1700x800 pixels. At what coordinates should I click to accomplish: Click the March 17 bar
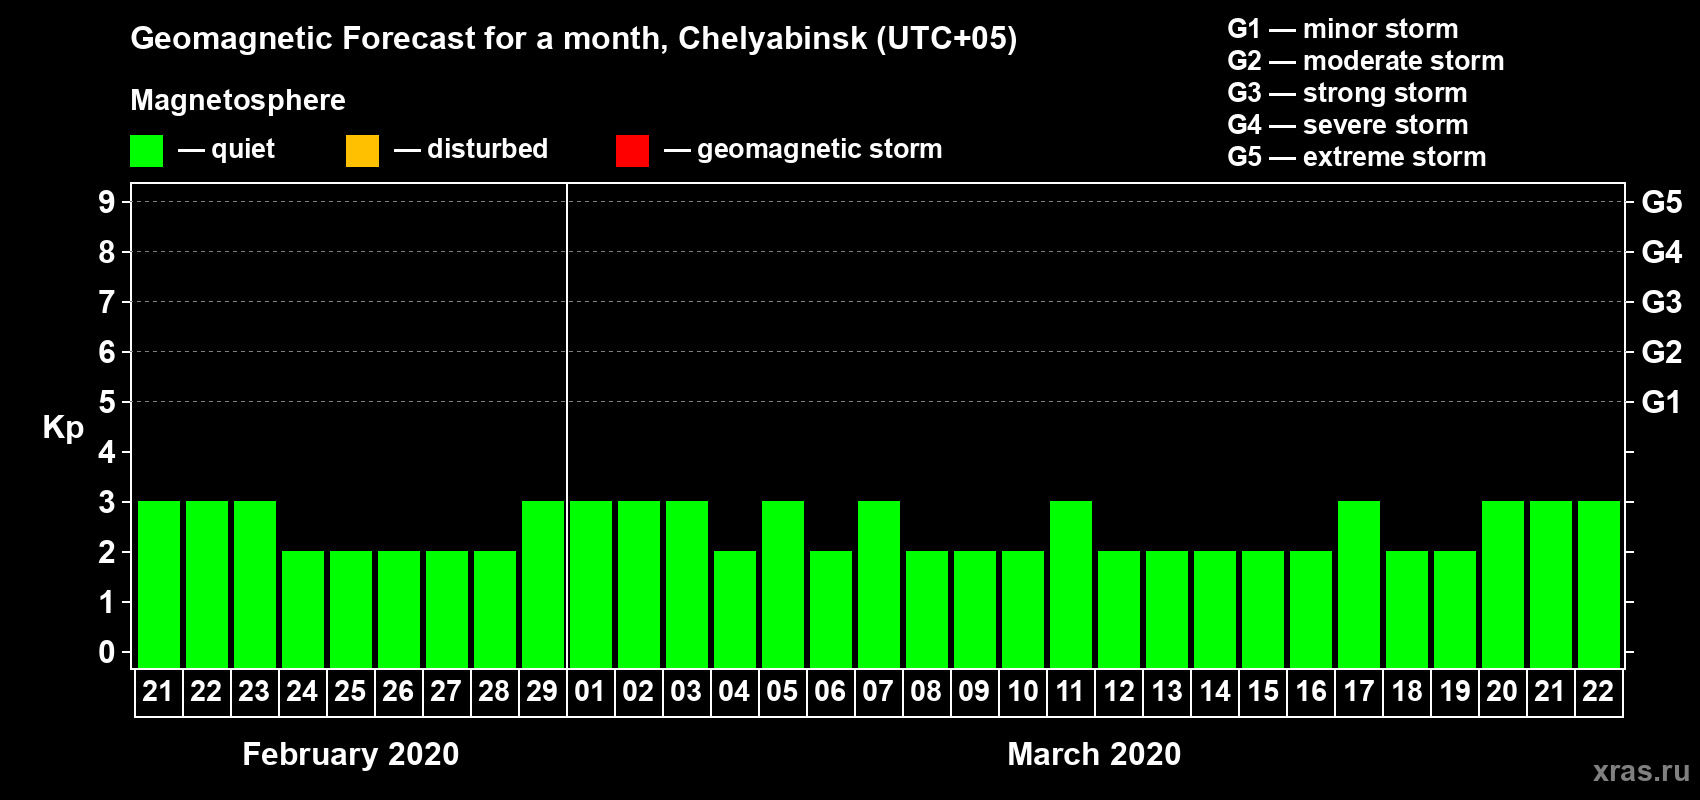[x=1359, y=584]
